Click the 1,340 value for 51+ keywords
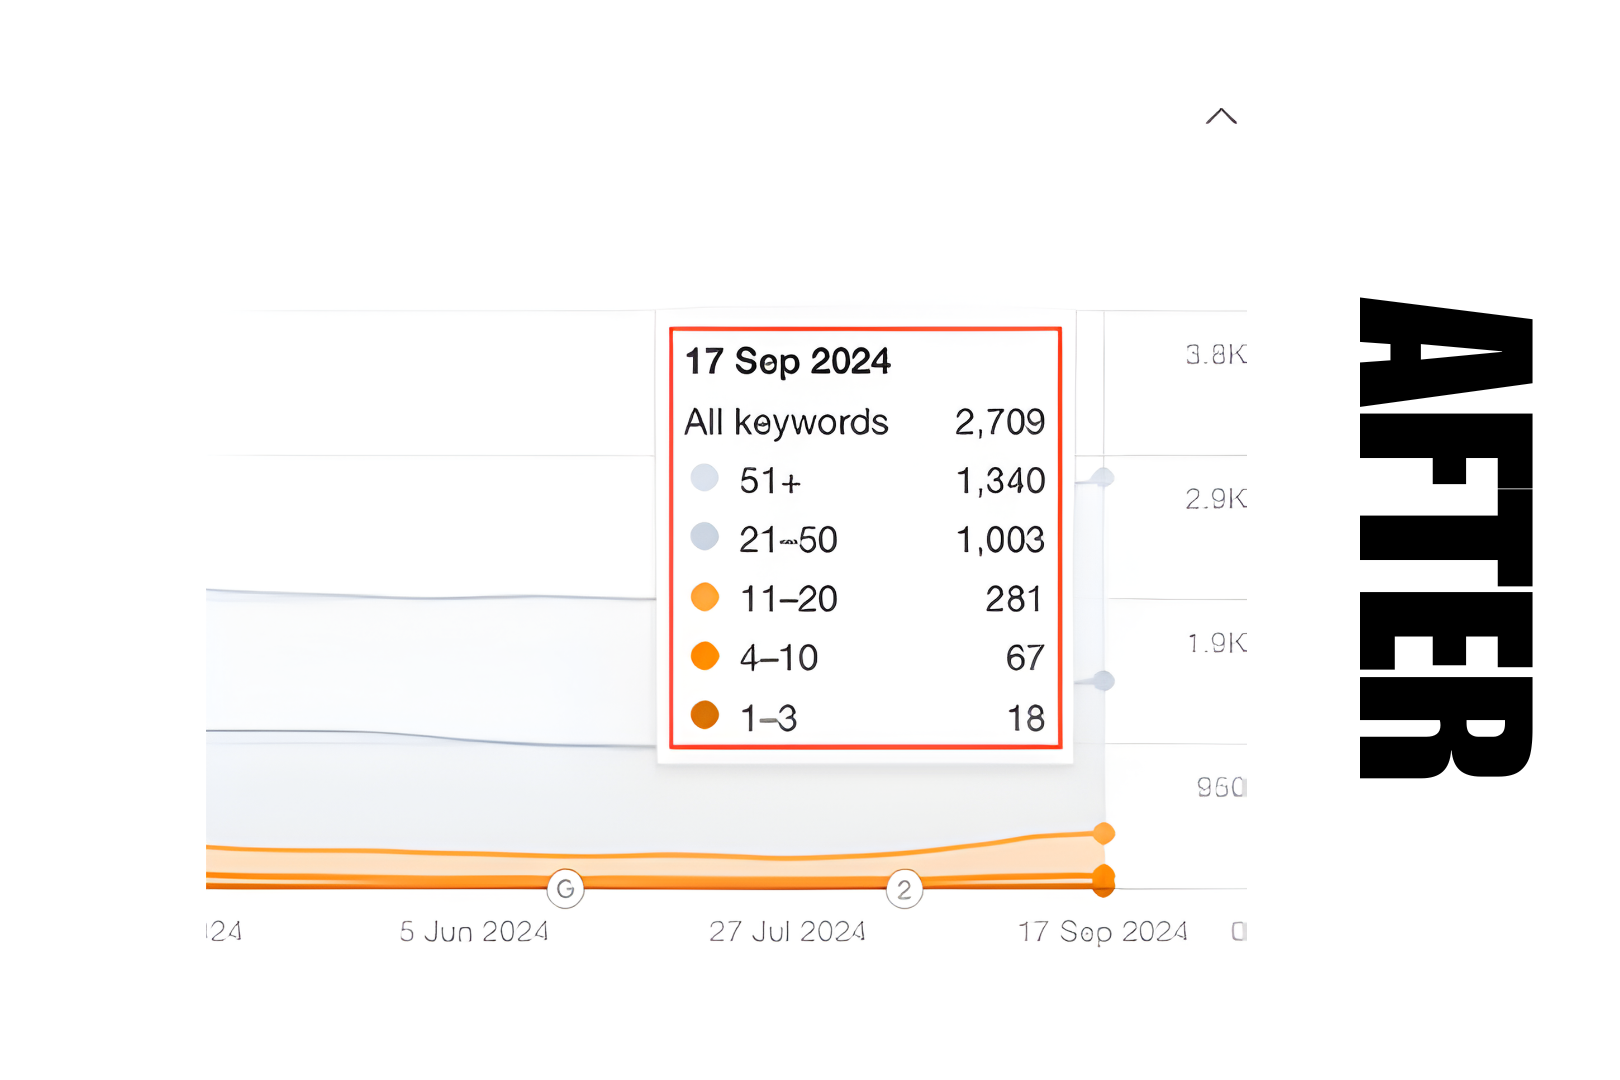 point(1000,481)
